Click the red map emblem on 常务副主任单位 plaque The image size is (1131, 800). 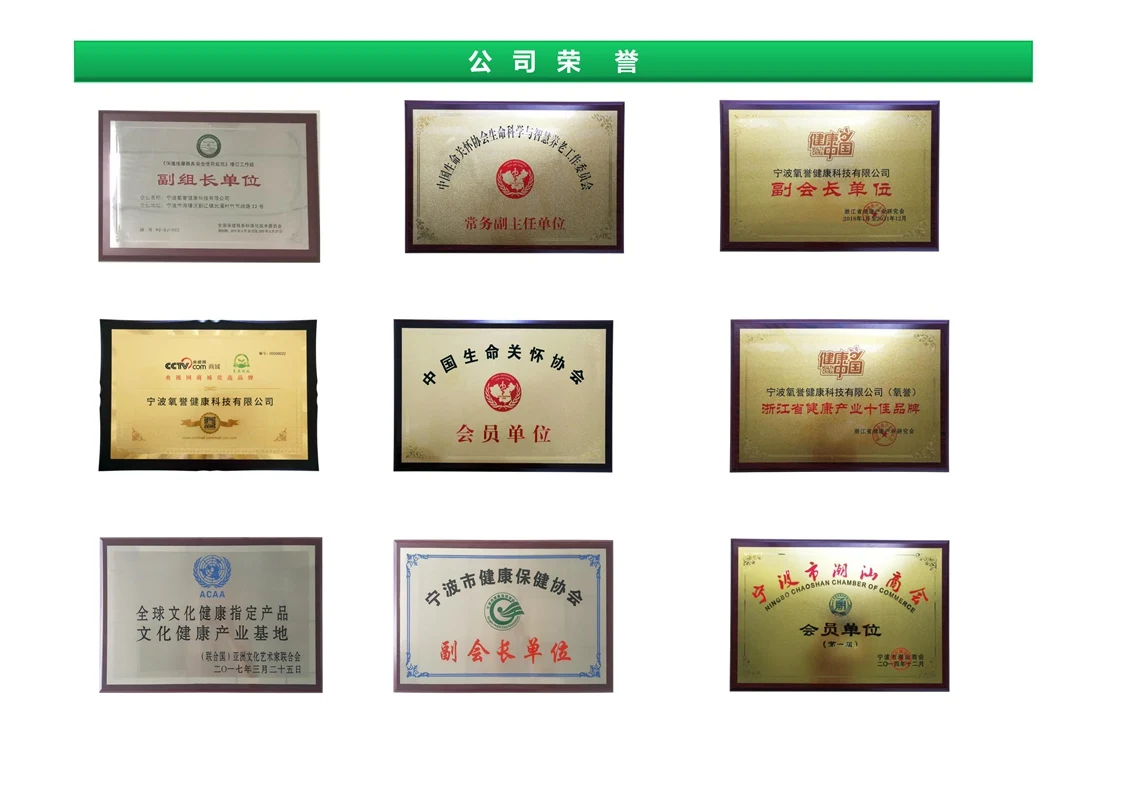(x=515, y=178)
